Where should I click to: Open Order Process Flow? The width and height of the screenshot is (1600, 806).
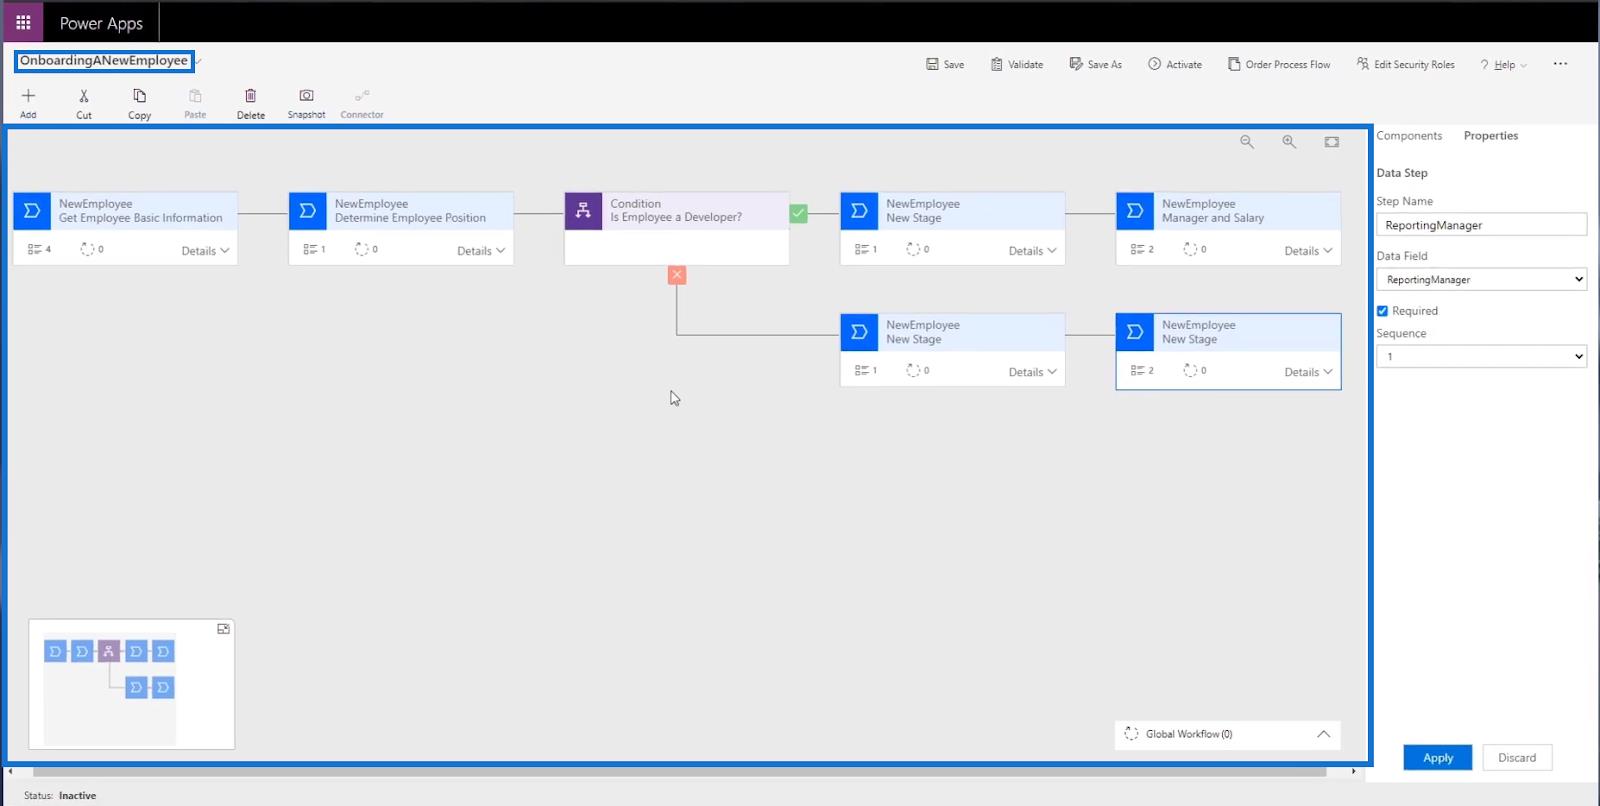pos(1279,64)
